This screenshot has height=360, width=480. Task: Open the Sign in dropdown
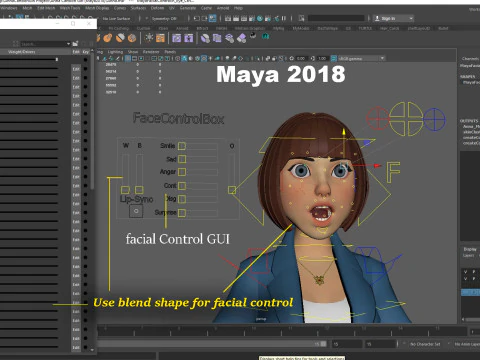pyautogui.click(x=393, y=18)
